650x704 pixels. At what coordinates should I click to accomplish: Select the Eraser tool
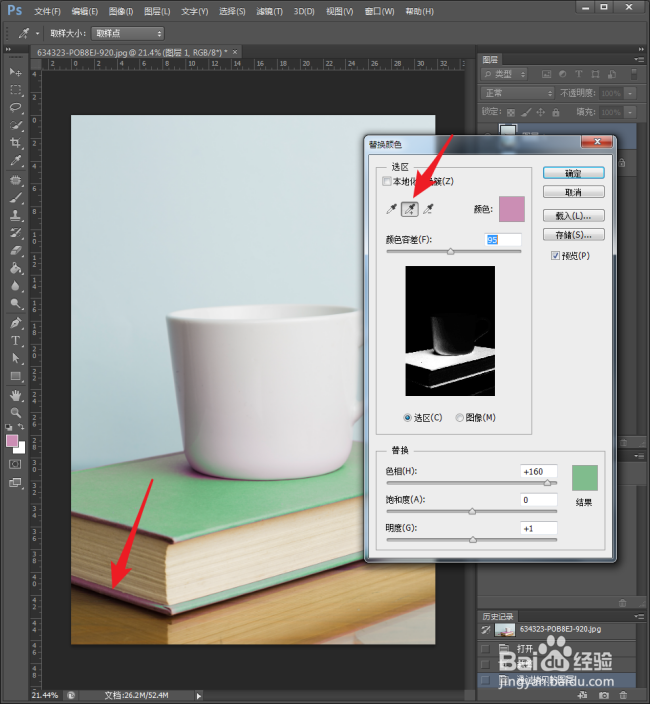pyautogui.click(x=16, y=251)
